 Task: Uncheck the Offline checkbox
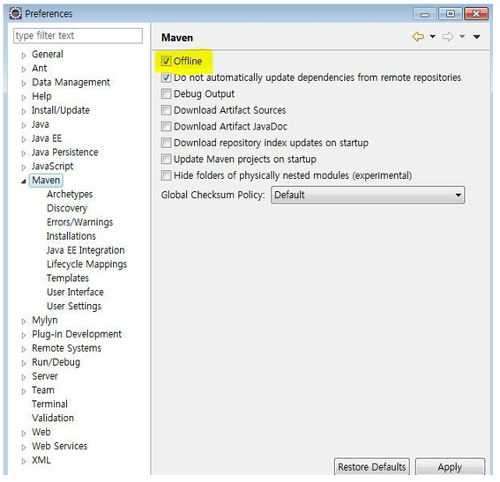166,61
